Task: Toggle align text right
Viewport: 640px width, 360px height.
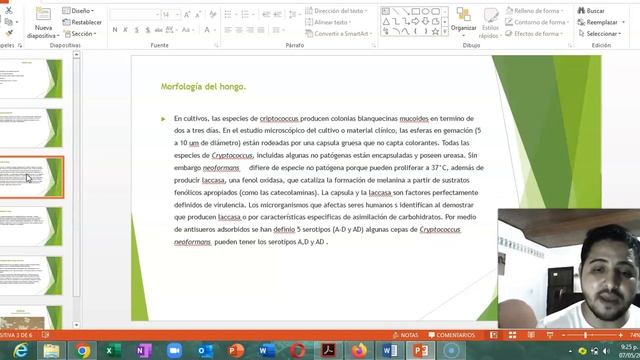Action: point(250,30)
